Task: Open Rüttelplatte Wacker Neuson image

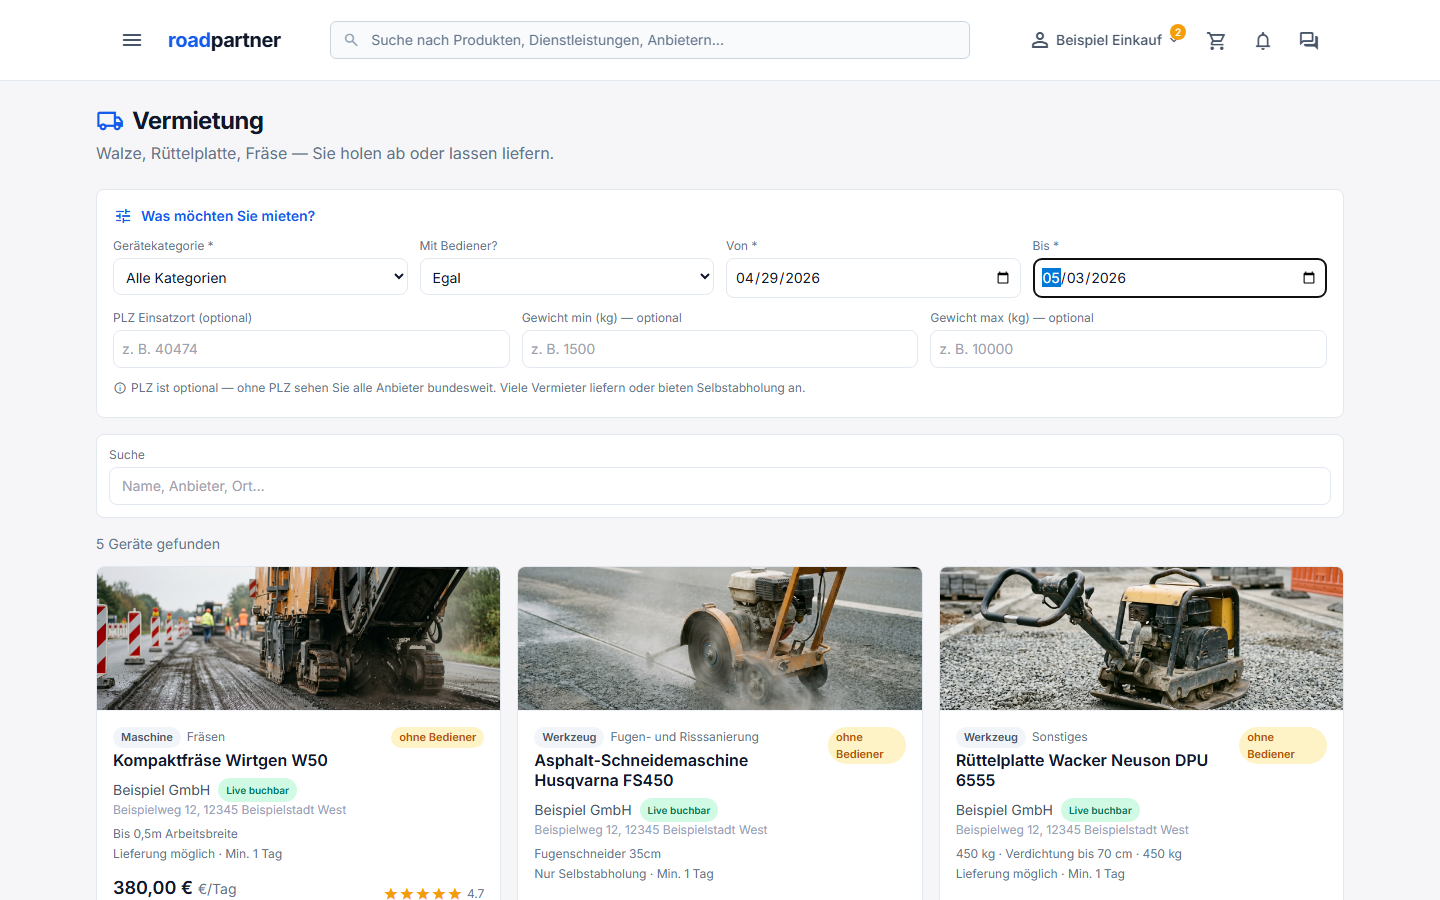Action: point(1141,639)
